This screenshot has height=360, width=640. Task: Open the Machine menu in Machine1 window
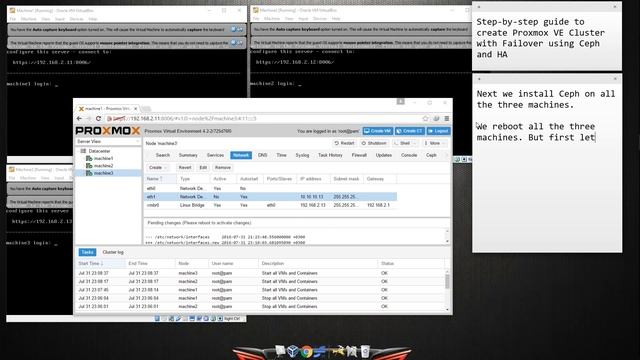coord(29,19)
